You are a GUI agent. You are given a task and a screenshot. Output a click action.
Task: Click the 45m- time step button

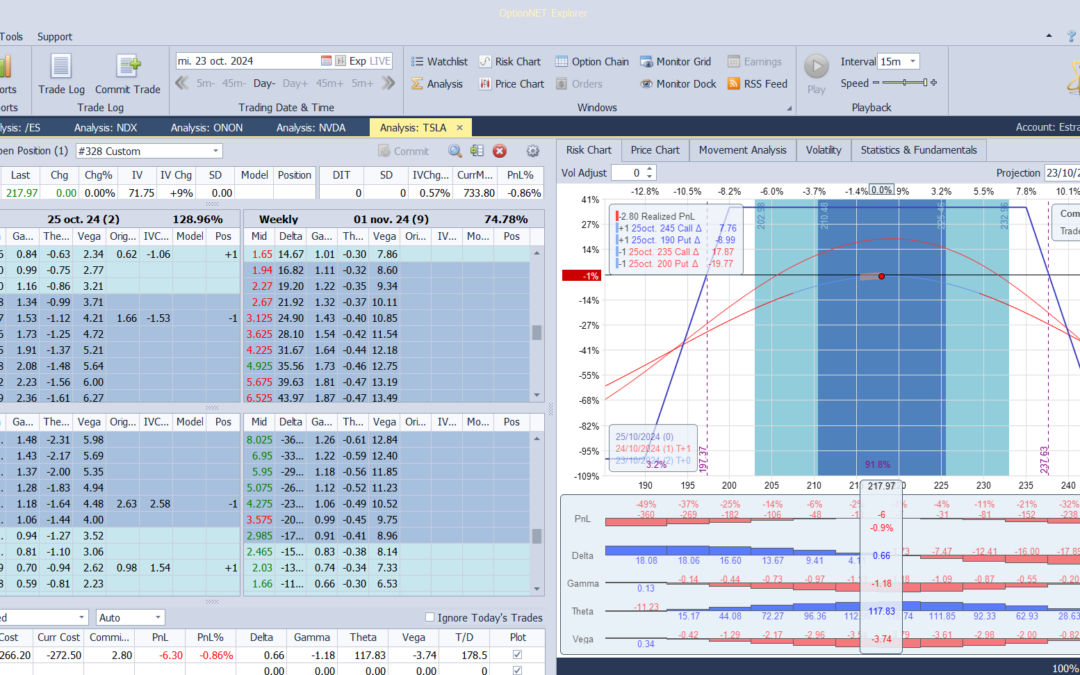[x=234, y=83]
